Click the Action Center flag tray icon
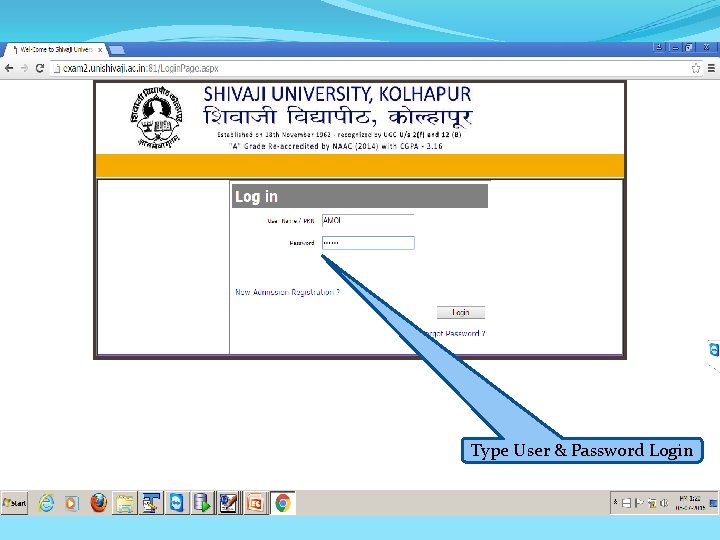 tap(639, 503)
